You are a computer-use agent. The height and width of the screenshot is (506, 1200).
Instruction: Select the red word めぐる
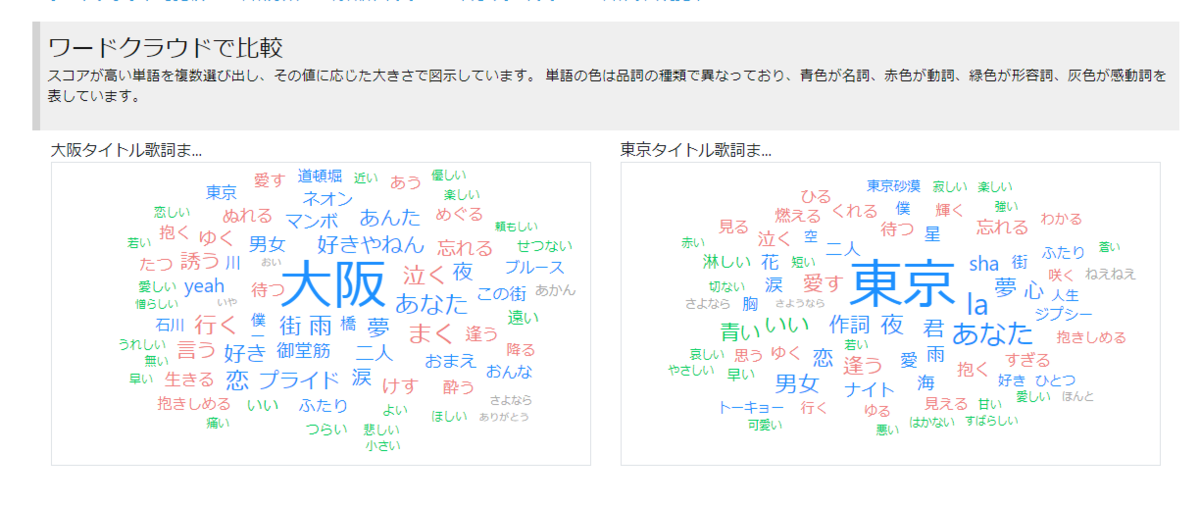coord(459,214)
